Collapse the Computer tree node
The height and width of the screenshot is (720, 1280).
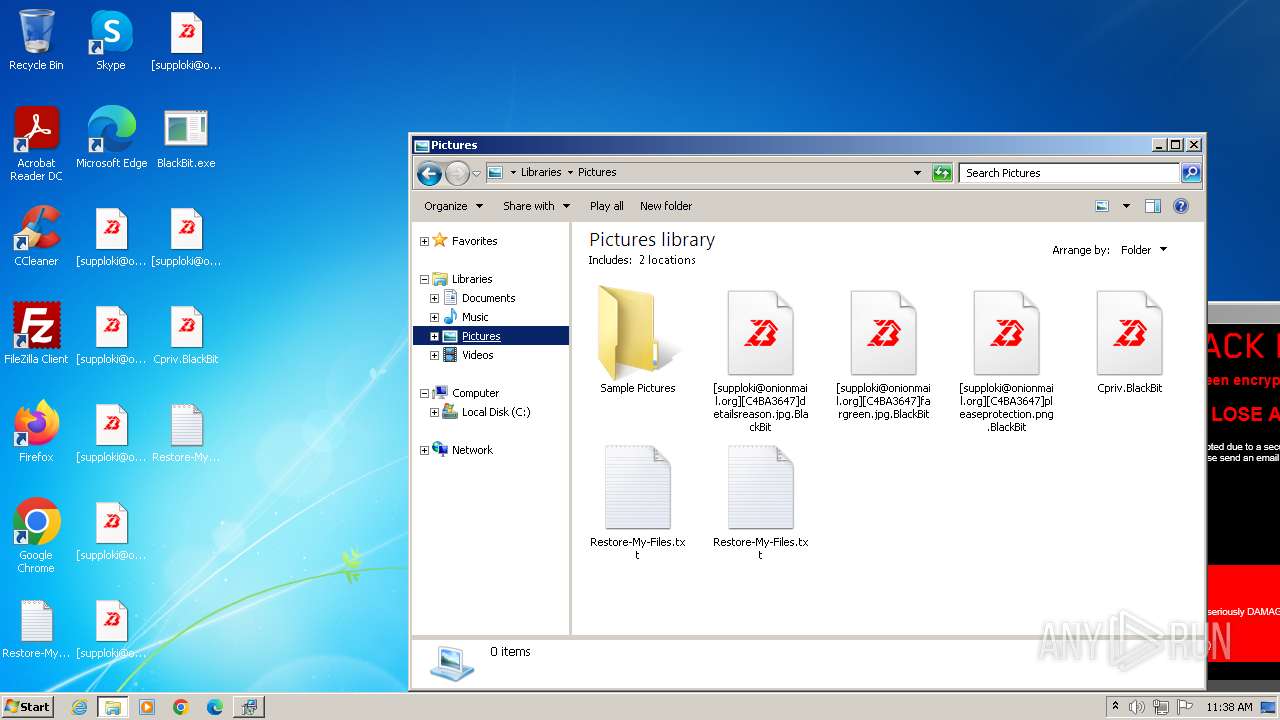point(424,393)
